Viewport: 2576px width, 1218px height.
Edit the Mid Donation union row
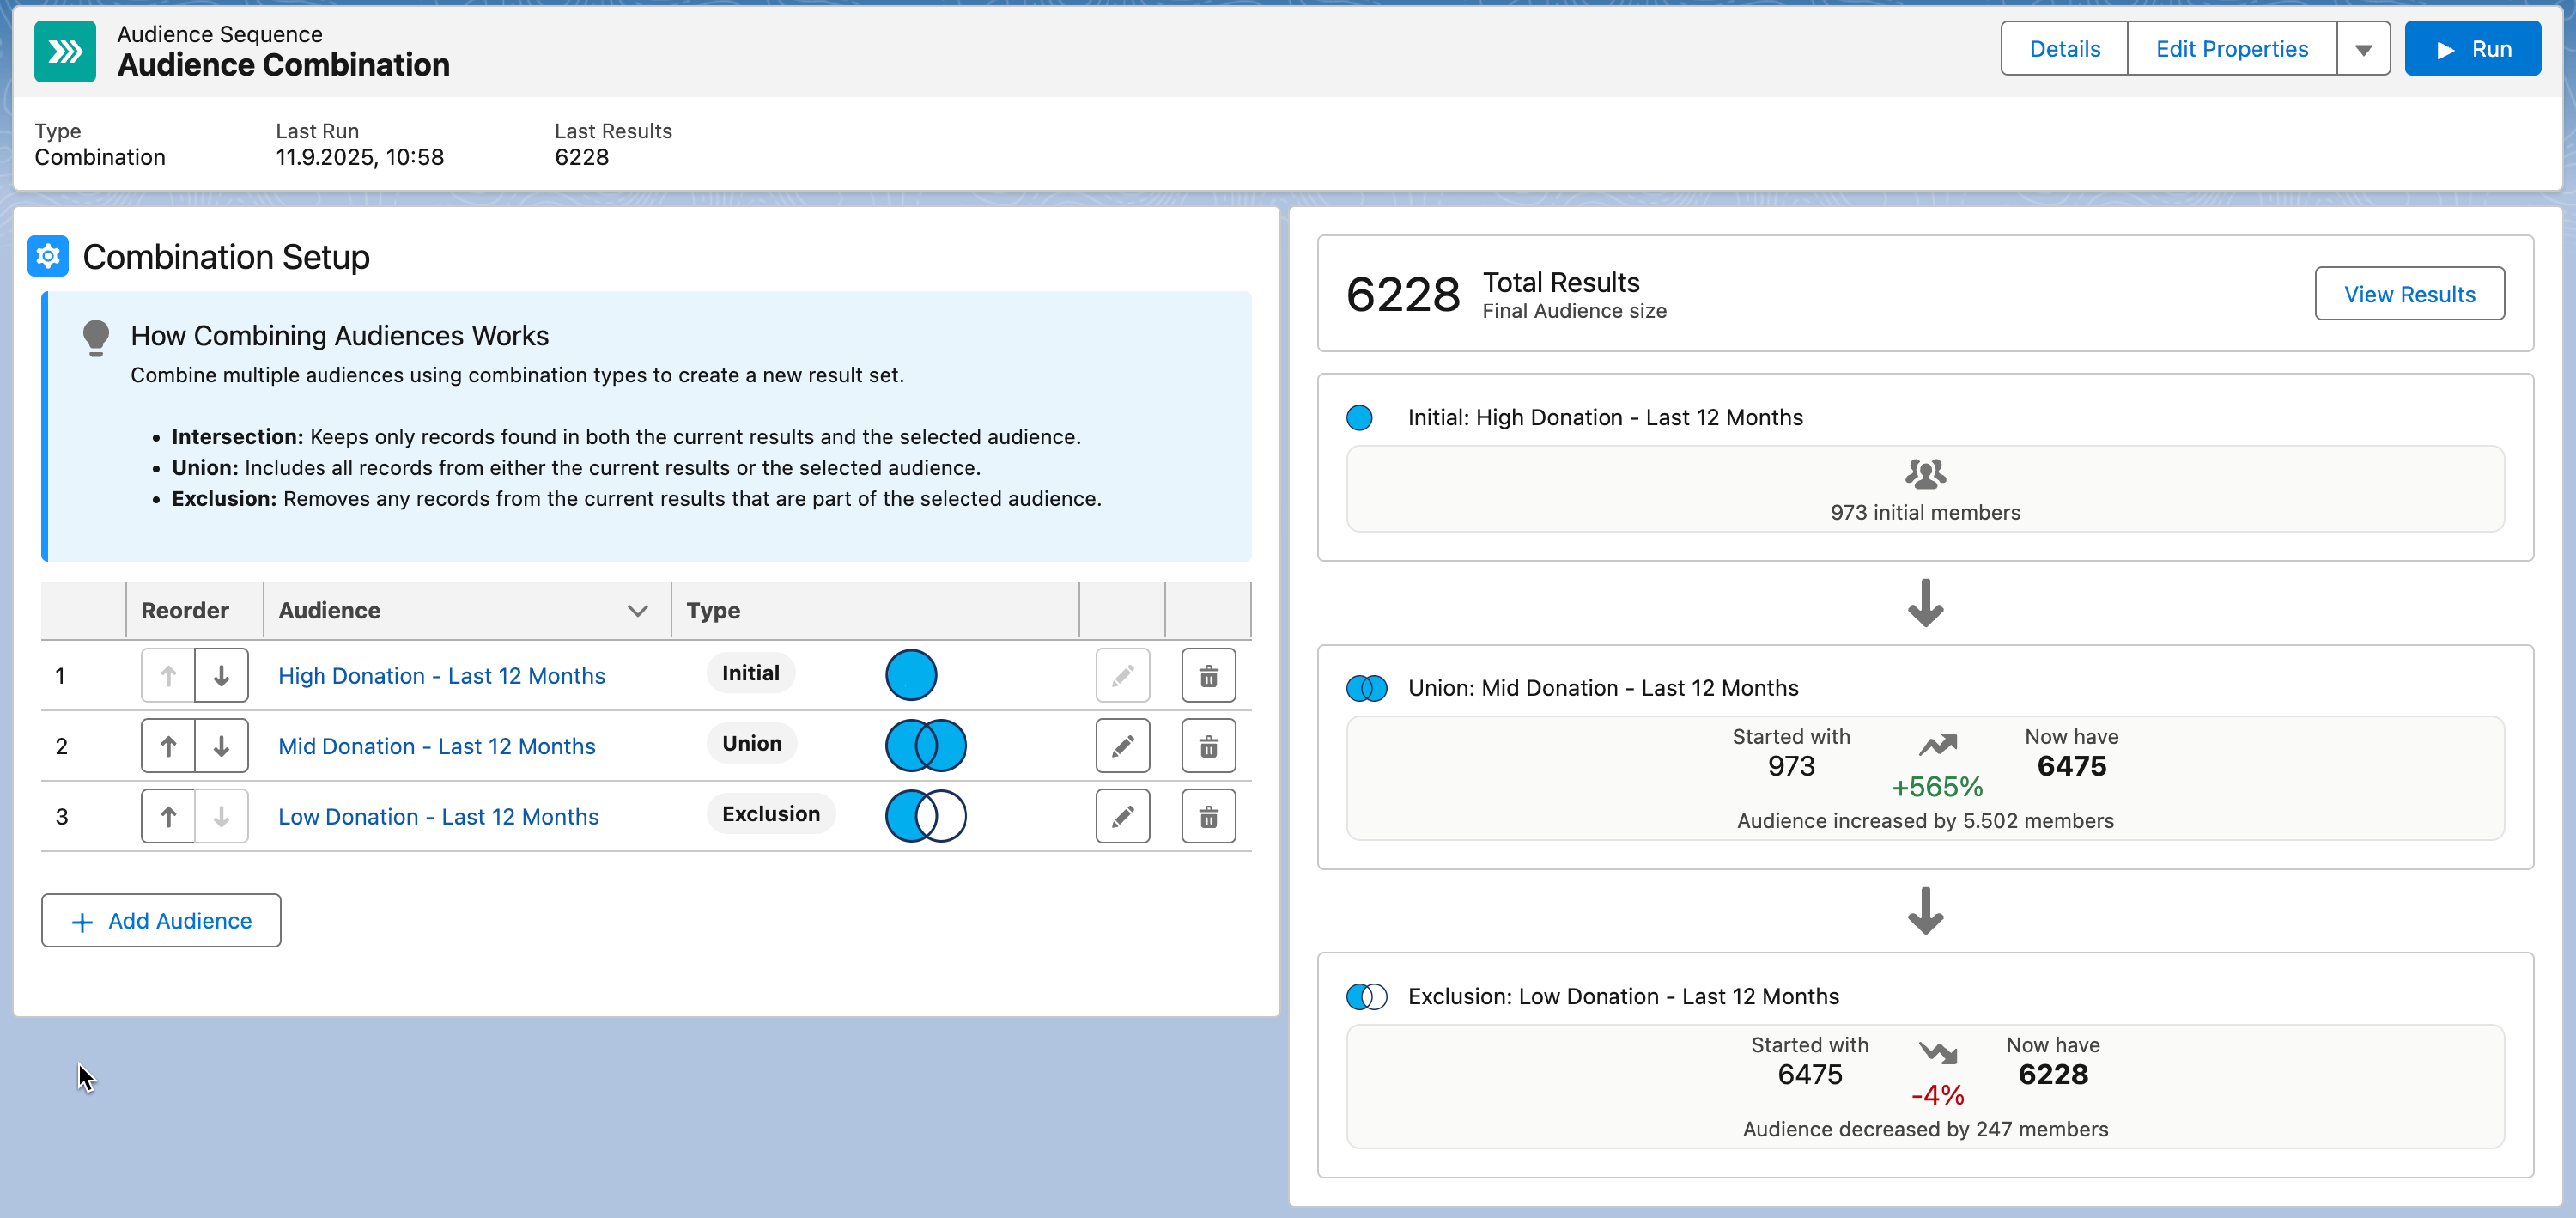1122,746
